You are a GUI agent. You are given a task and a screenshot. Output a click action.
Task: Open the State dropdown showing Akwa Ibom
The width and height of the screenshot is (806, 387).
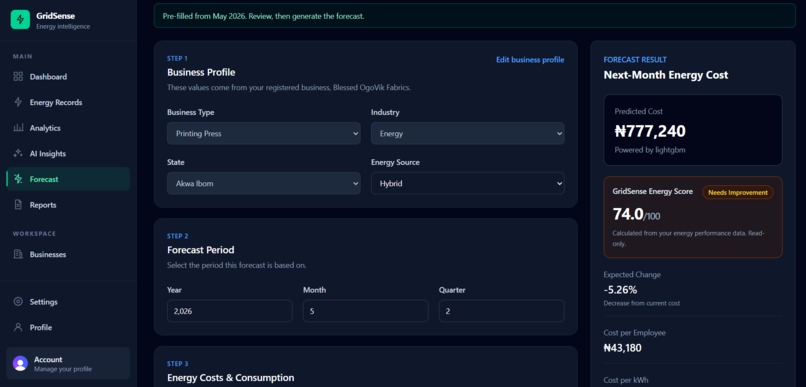pyautogui.click(x=264, y=183)
